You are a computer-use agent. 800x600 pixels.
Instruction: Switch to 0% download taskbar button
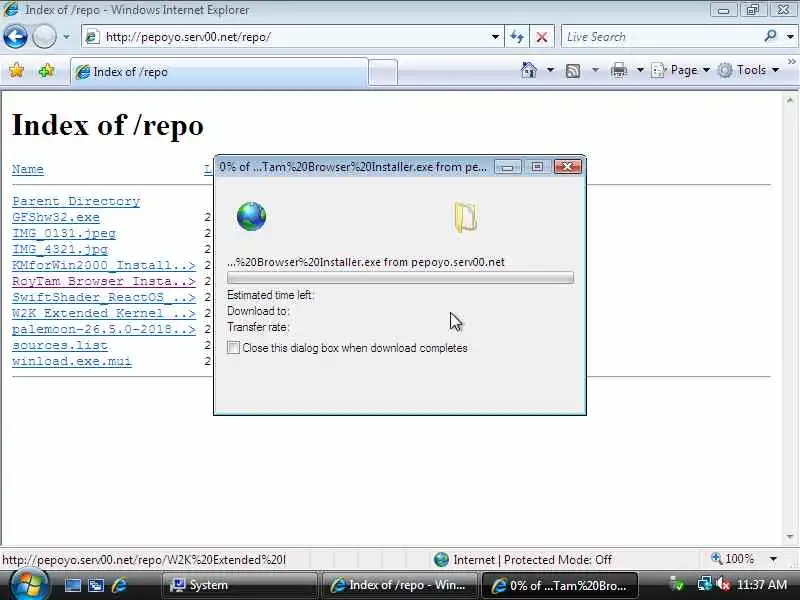click(x=559, y=585)
